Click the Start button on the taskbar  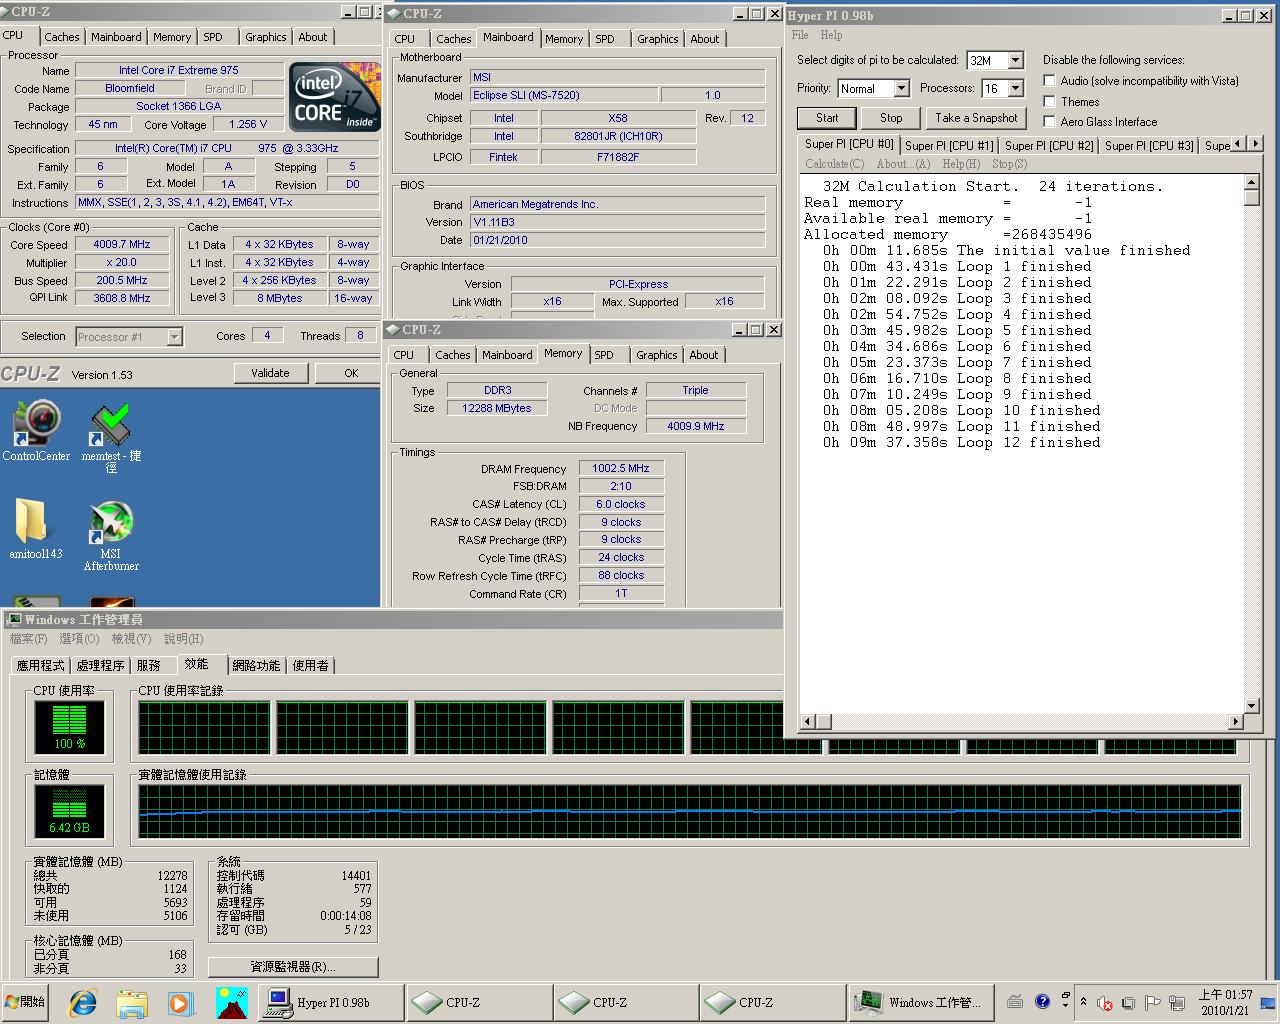coord(27,1002)
